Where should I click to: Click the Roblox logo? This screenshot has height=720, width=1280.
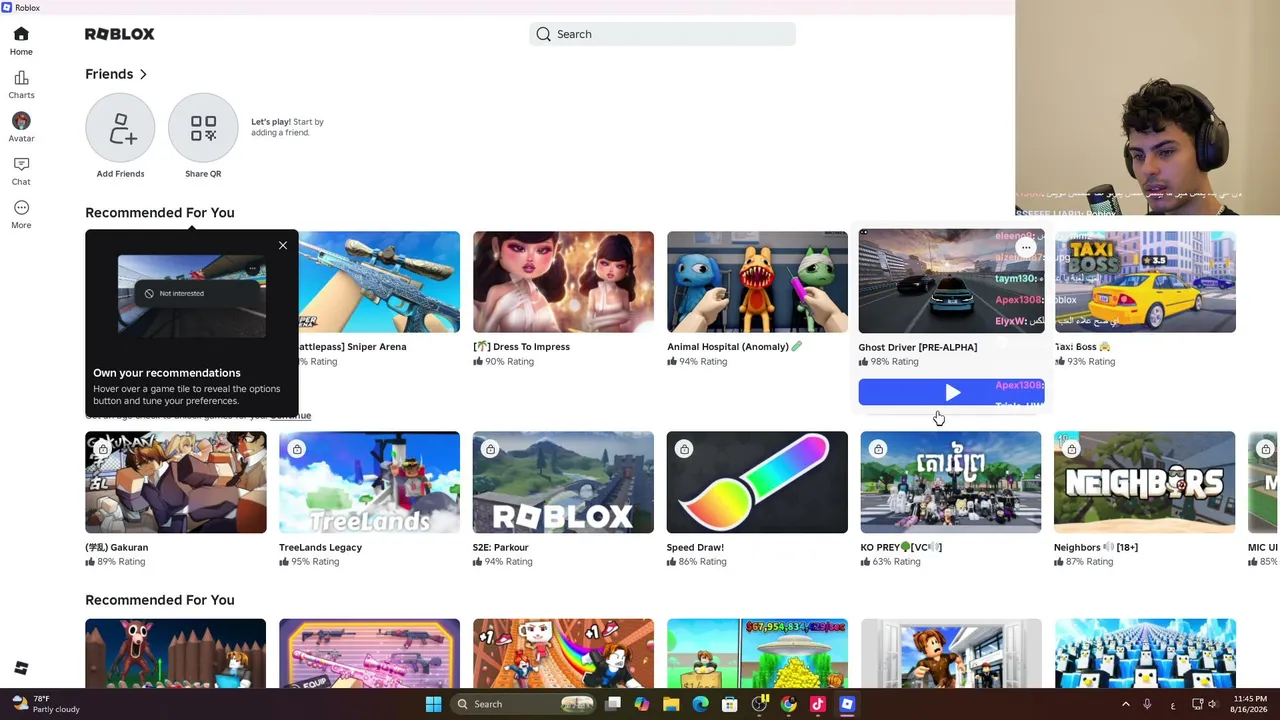click(120, 34)
